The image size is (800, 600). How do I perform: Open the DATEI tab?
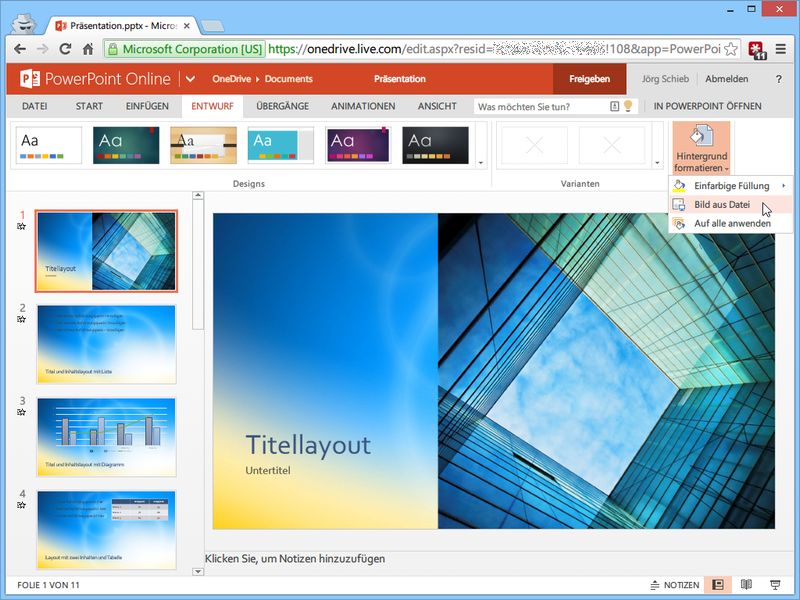(x=35, y=106)
